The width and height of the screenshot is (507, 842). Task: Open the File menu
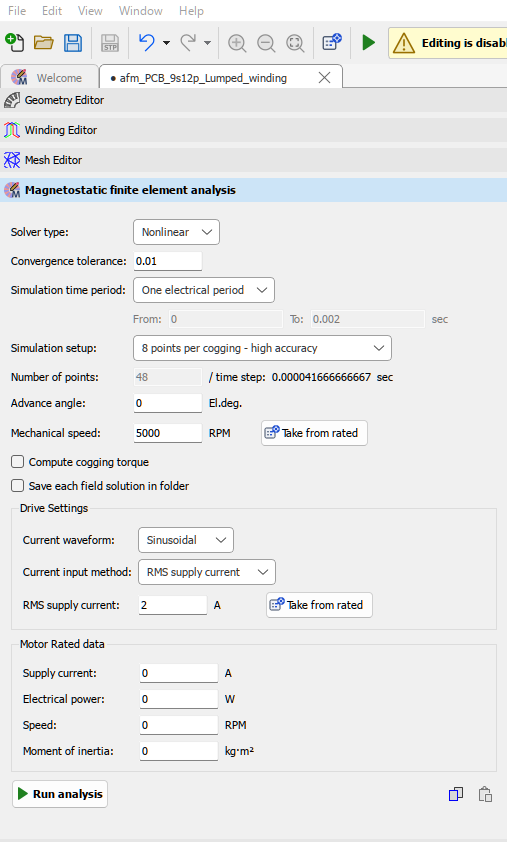tap(17, 11)
